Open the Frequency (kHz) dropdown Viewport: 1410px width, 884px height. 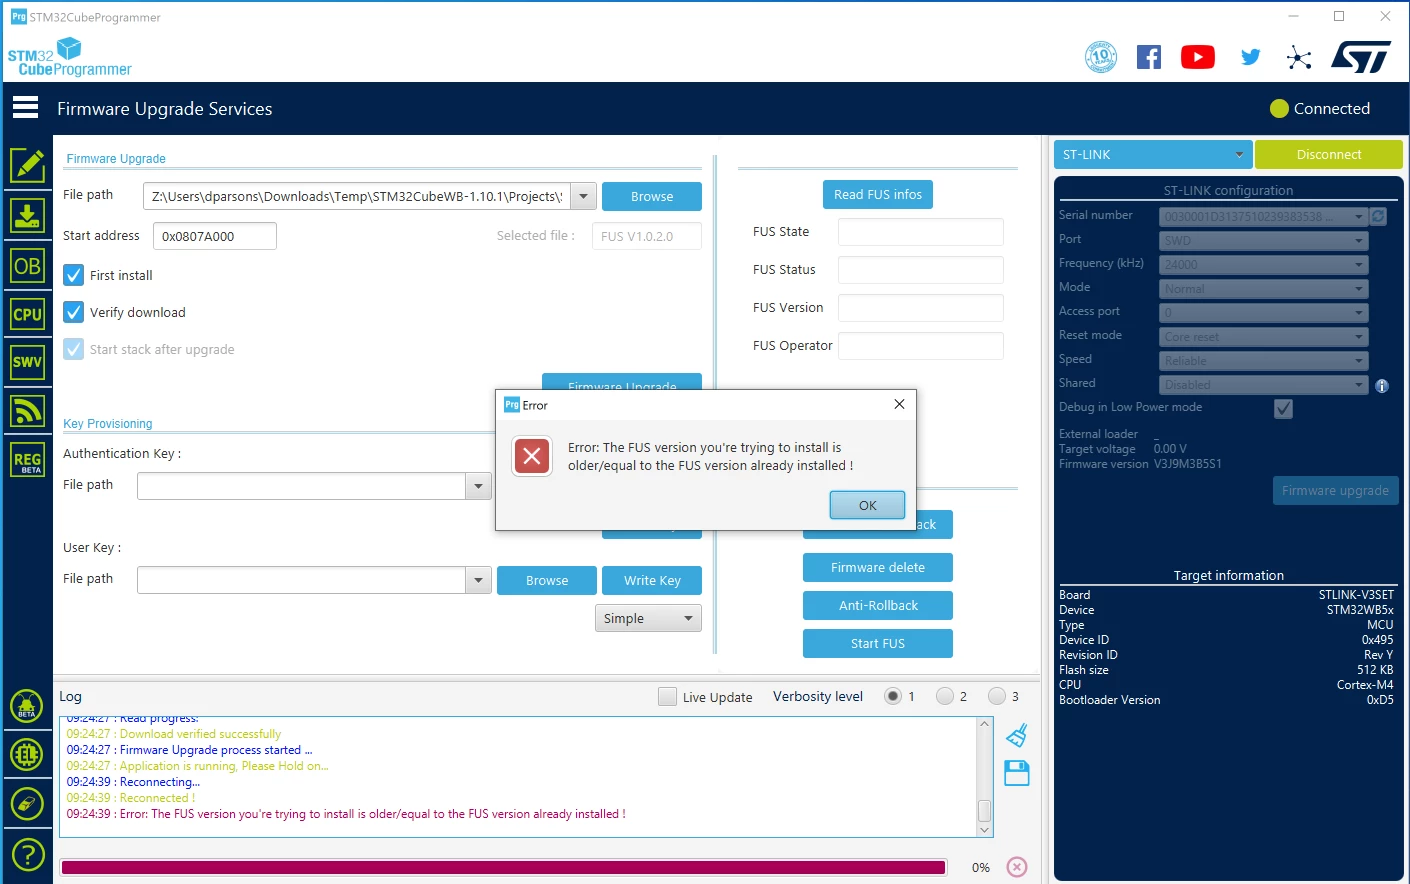pyautogui.click(x=1263, y=264)
